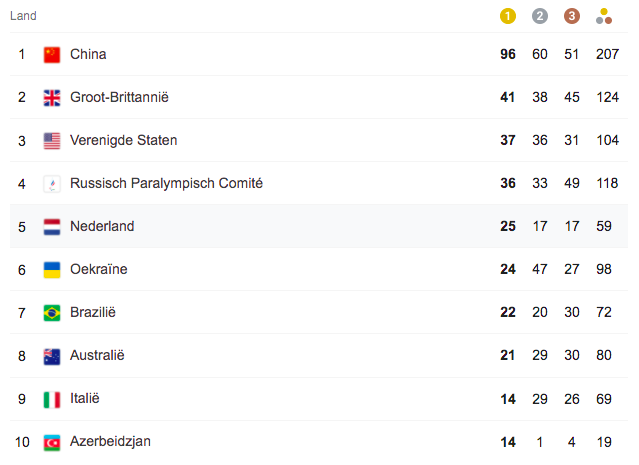Click the silver medal column icon

(540, 16)
